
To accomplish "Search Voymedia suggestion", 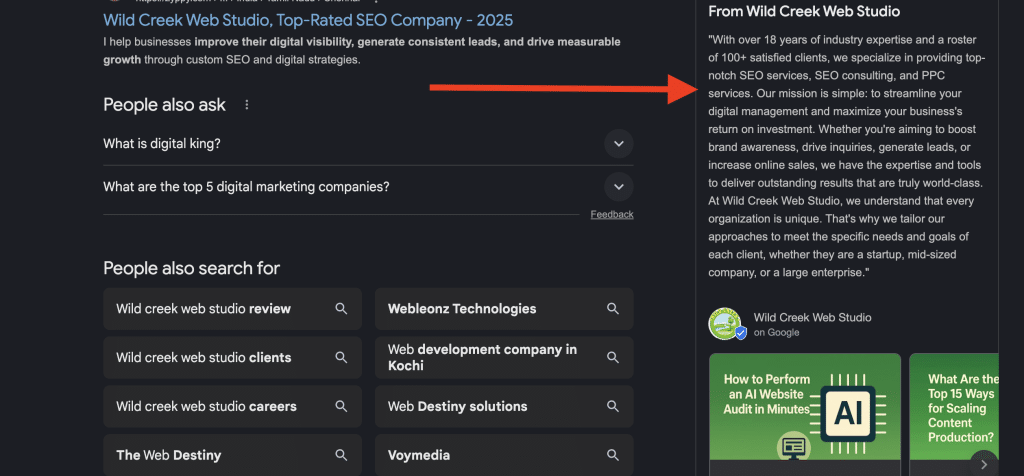I will [504, 455].
